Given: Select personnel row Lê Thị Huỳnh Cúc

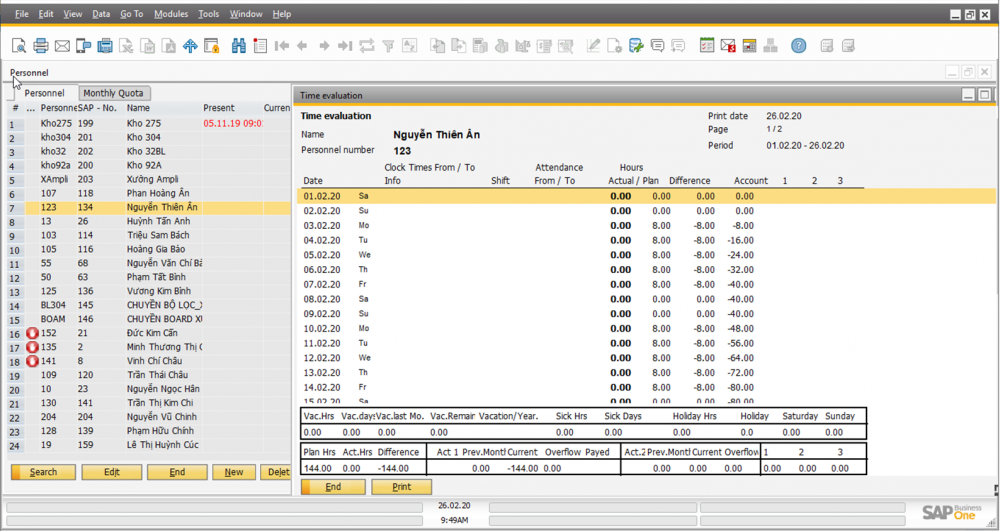Looking at the screenshot, I should tap(149, 445).
